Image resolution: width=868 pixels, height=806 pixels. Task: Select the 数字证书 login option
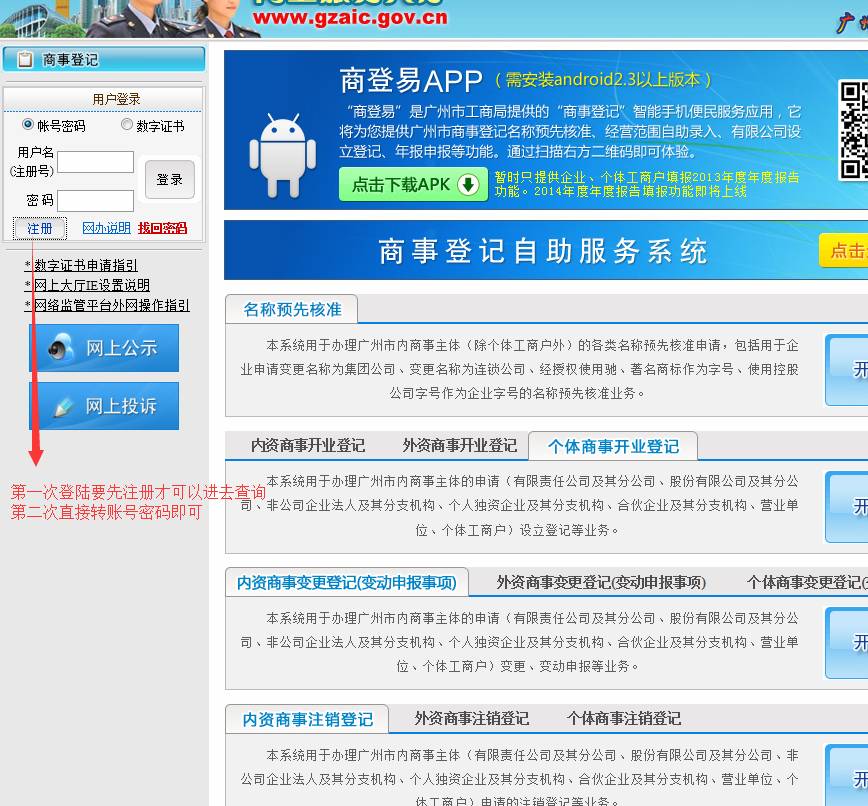point(128,123)
